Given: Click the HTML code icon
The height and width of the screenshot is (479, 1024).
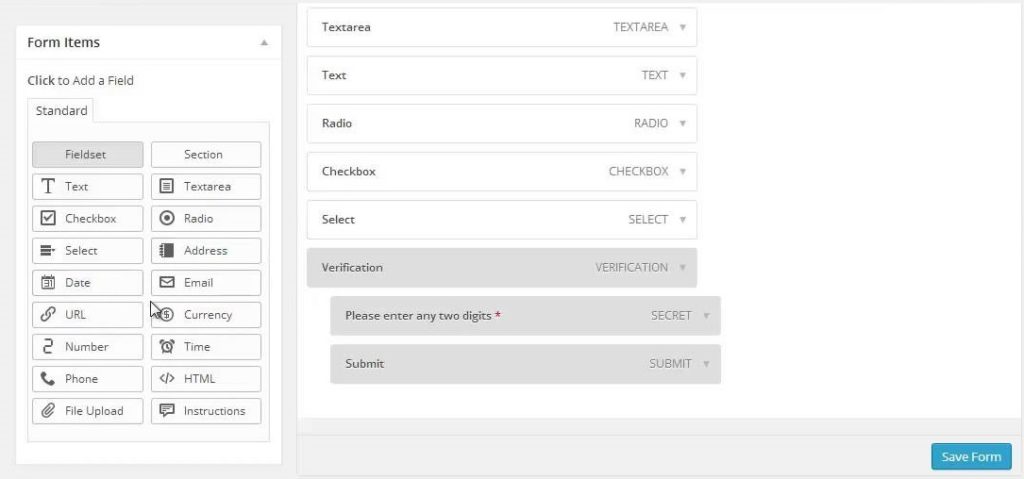Looking at the screenshot, I should [x=167, y=379].
